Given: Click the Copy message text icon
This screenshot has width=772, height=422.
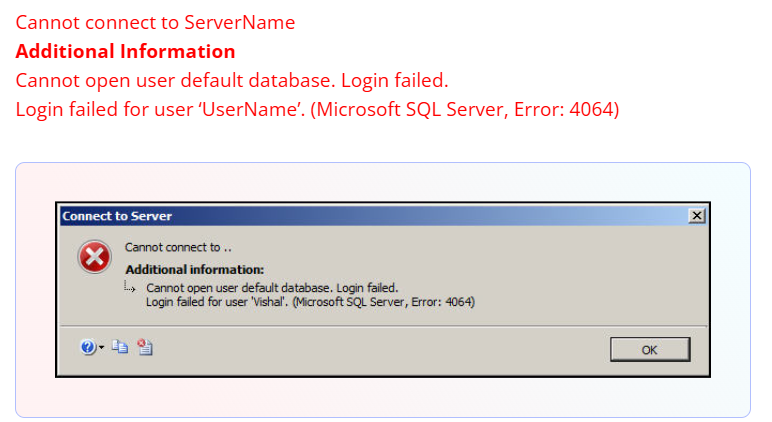Looking at the screenshot, I should coord(120,347).
